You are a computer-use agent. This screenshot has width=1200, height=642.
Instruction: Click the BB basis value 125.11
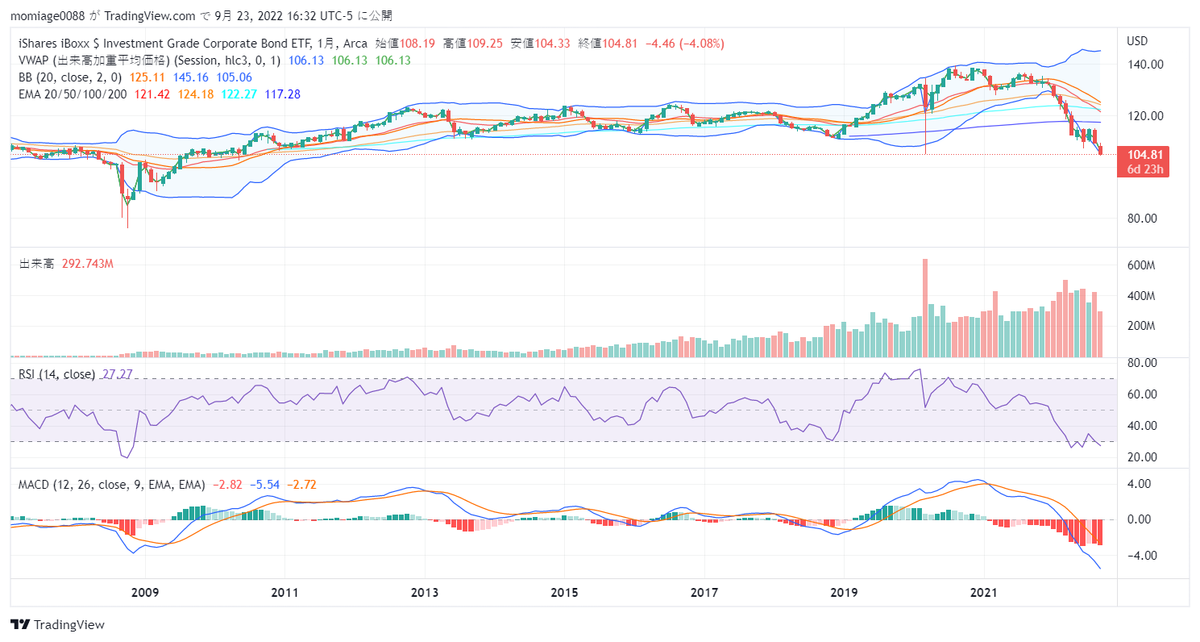click(145, 77)
